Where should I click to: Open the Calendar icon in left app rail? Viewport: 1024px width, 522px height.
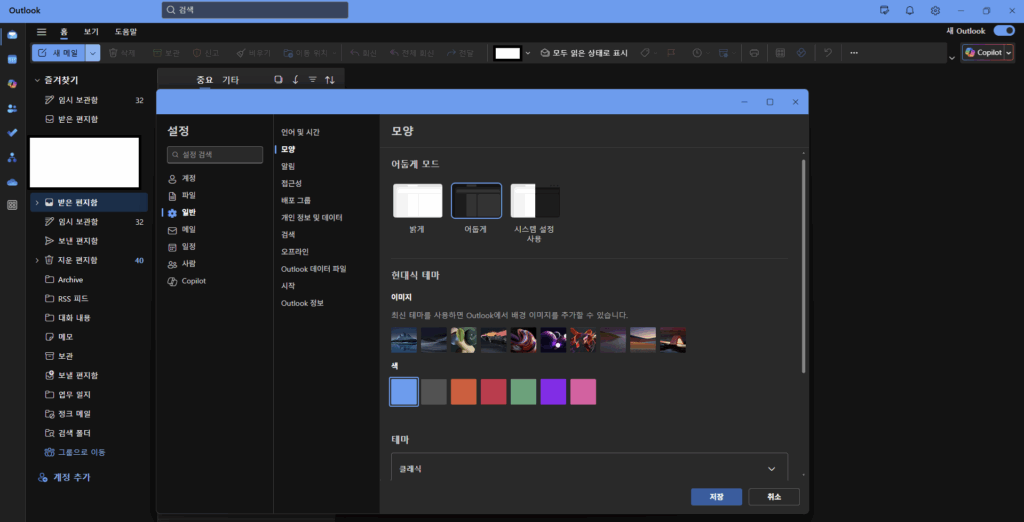[x=12, y=59]
